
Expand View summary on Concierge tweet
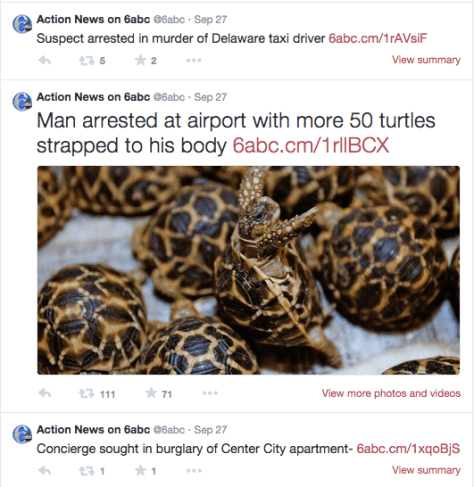pyautogui.click(x=426, y=470)
